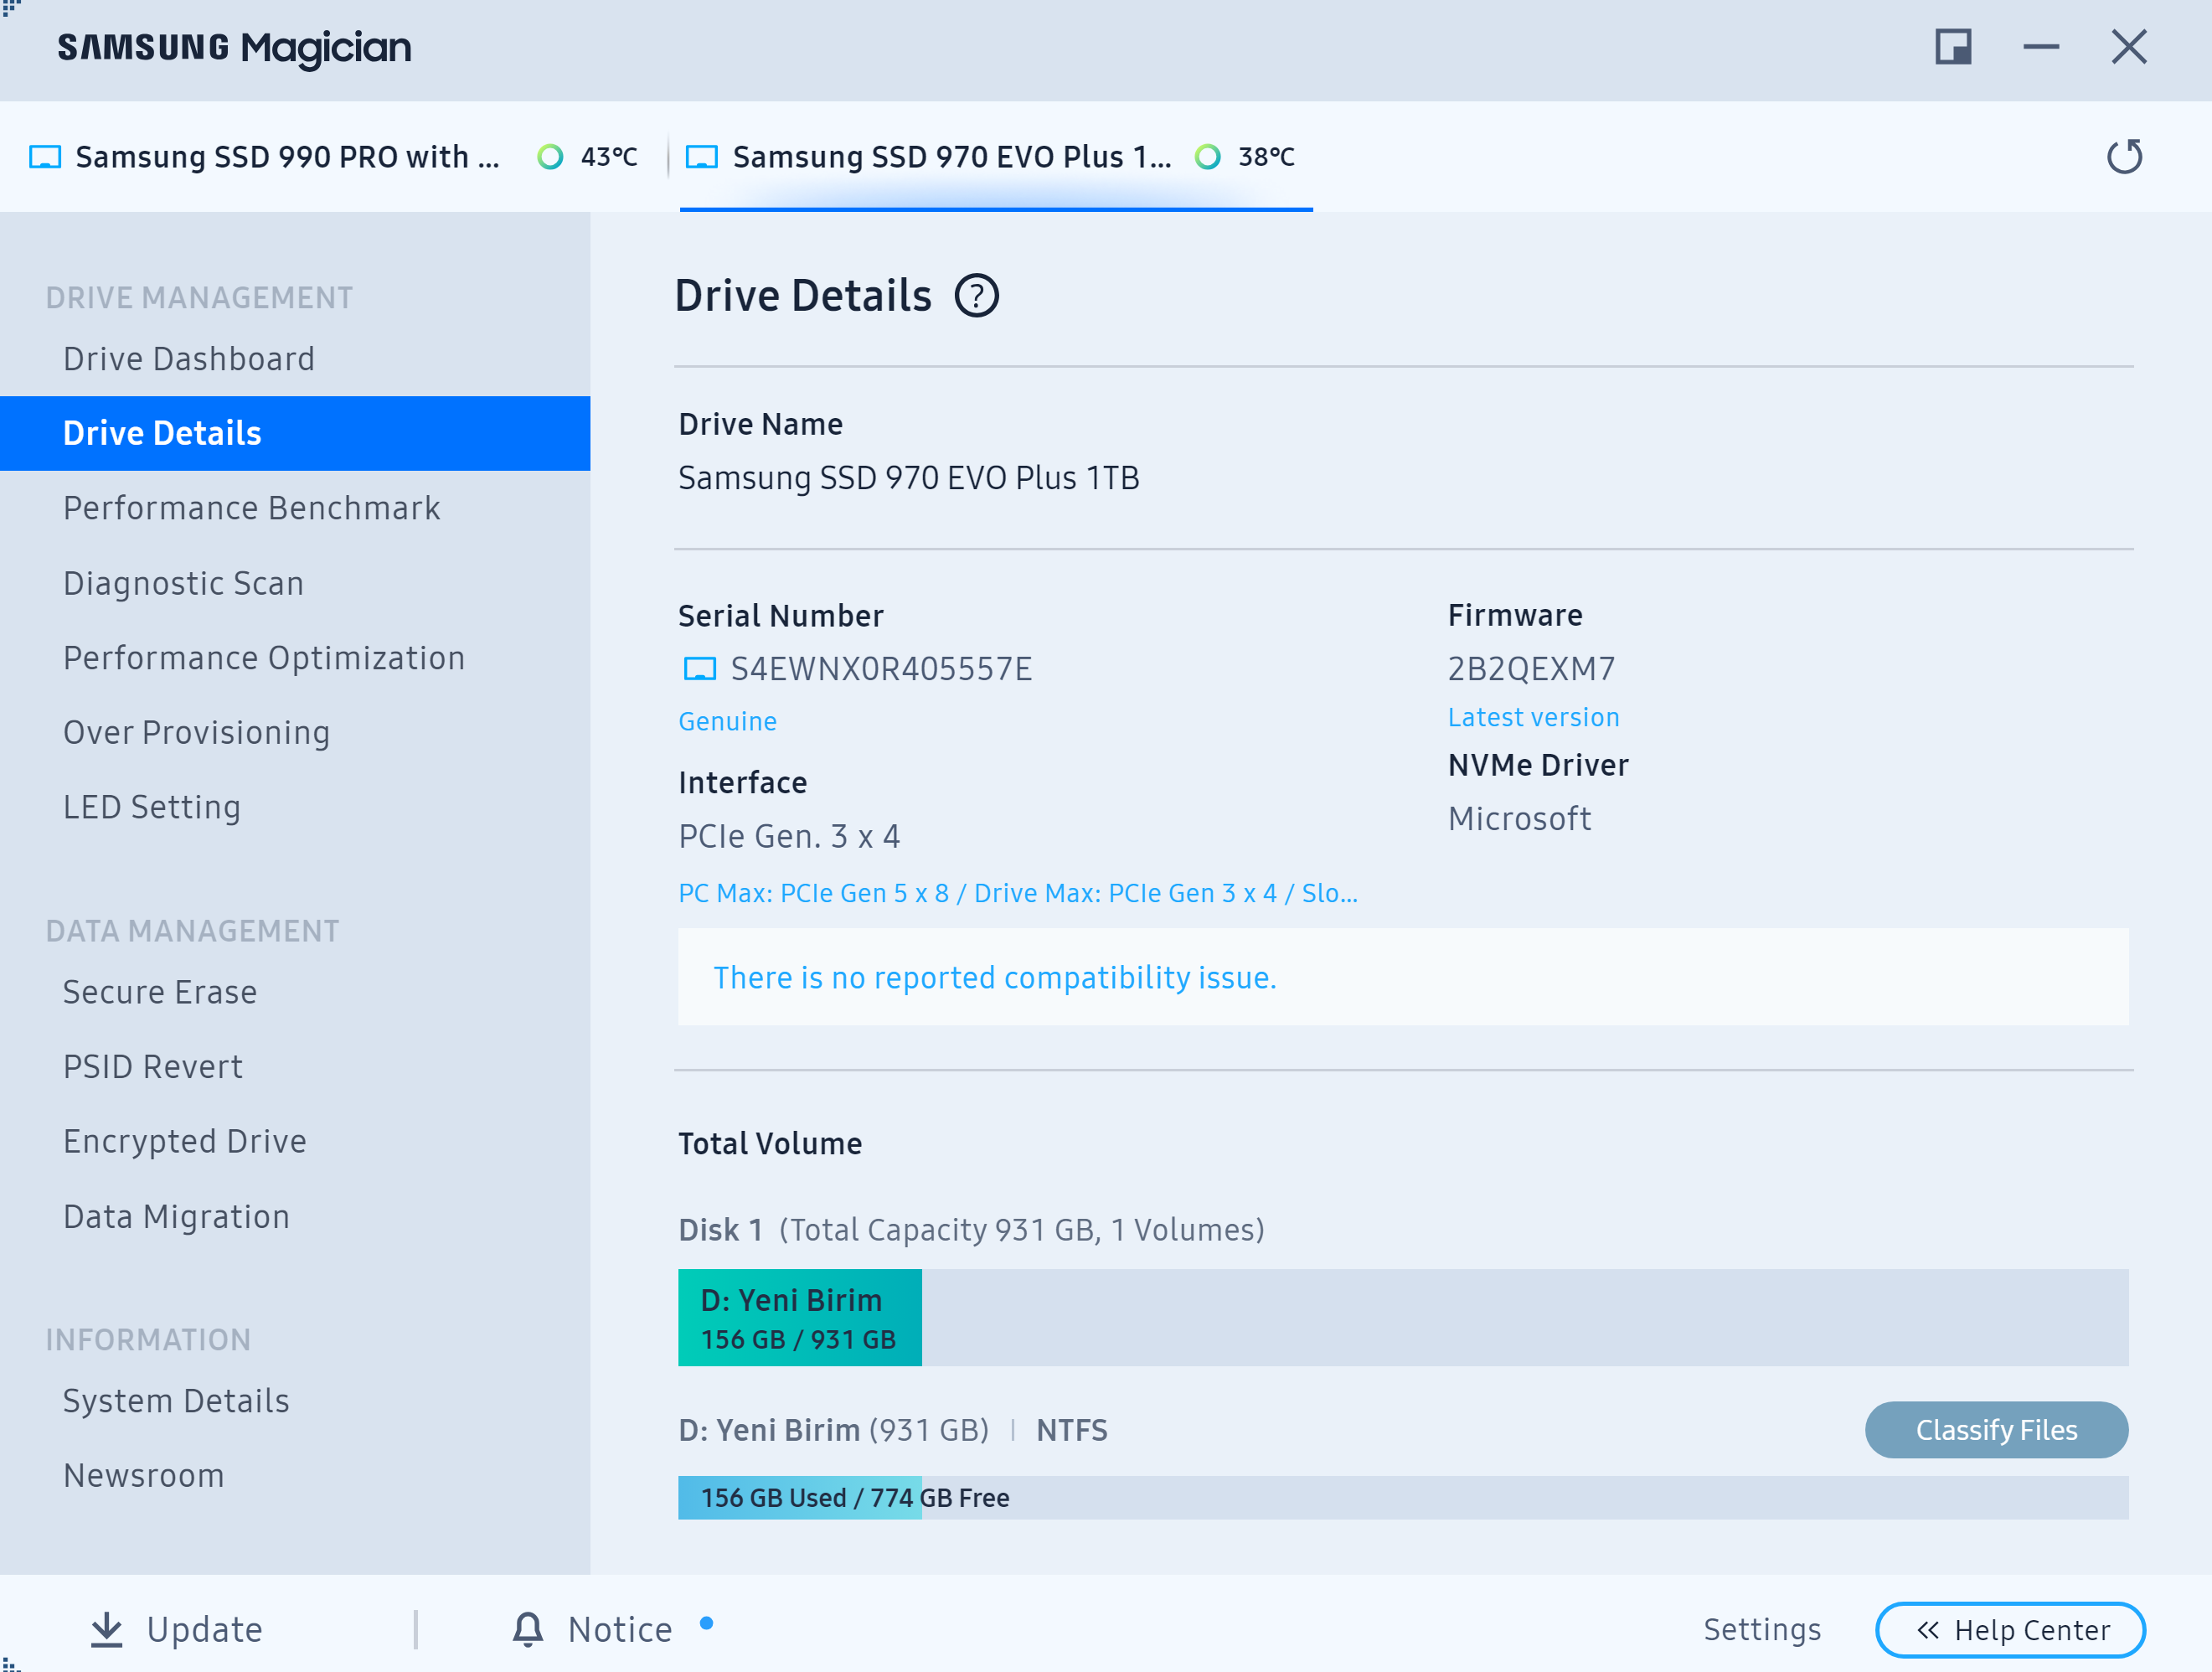Click the PC Max PCIe Gen link

click(1018, 893)
